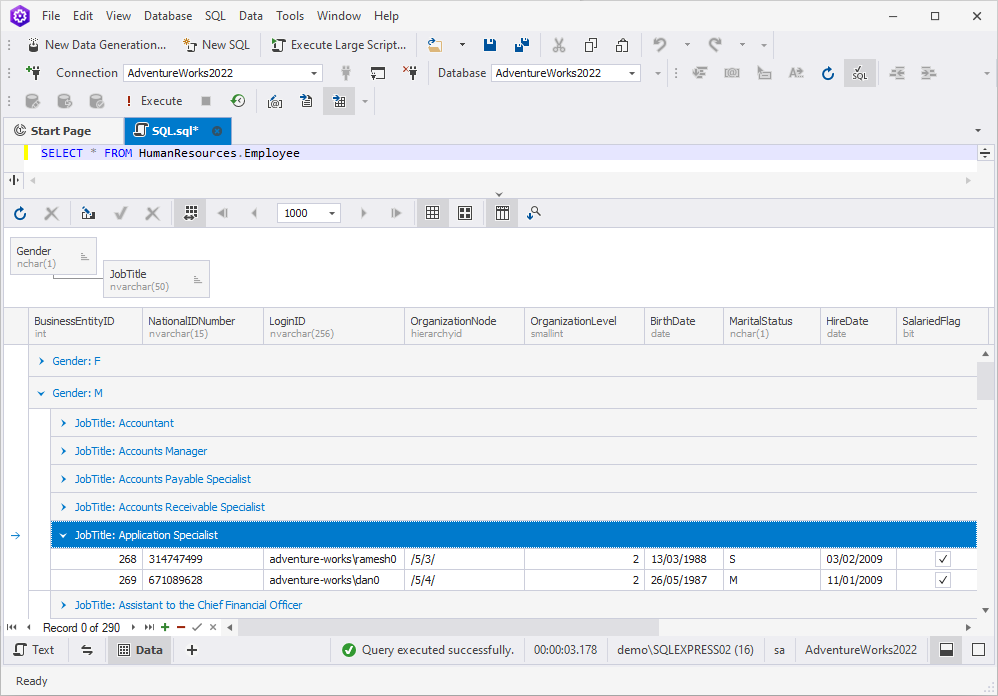
Task: Expand JobTitle: Accounts Receivable Specialist group
Action: (x=64, y=507)
